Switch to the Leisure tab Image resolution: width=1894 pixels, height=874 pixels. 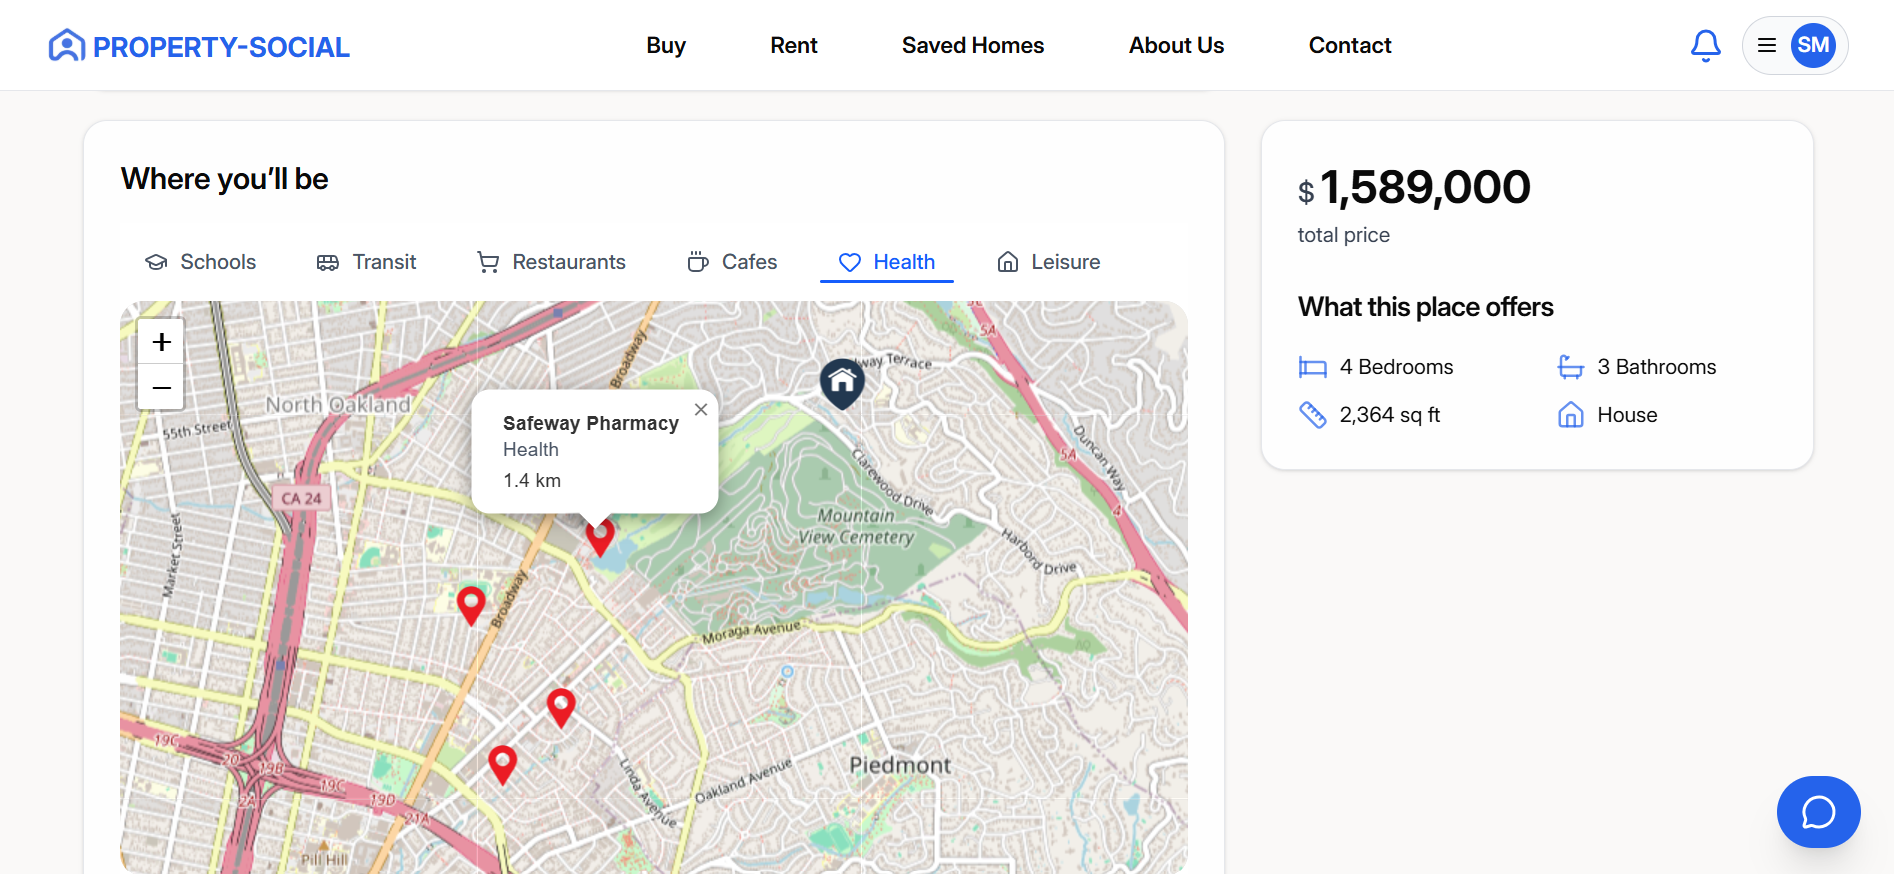(1049, 262)
